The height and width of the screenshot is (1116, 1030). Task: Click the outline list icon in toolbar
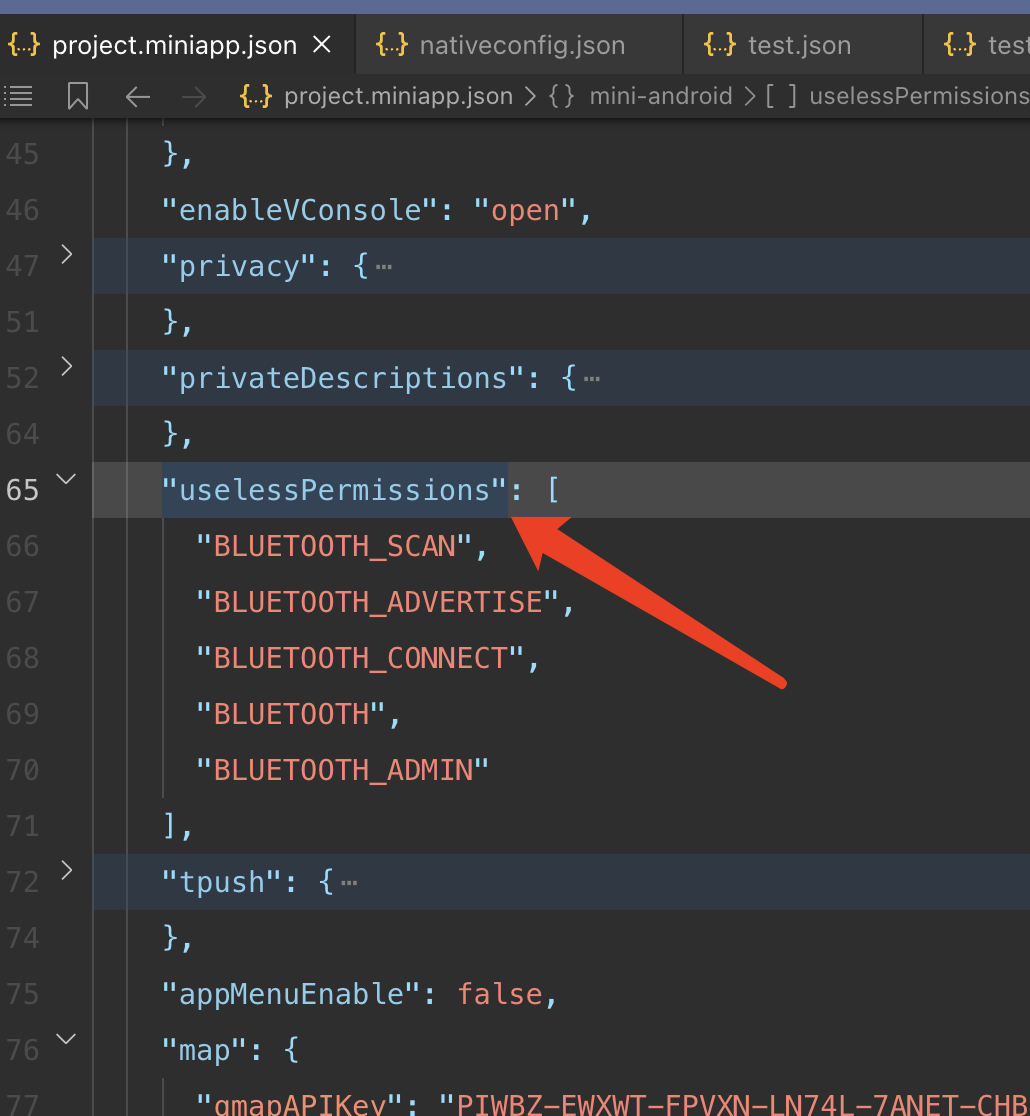pos(18,96)
